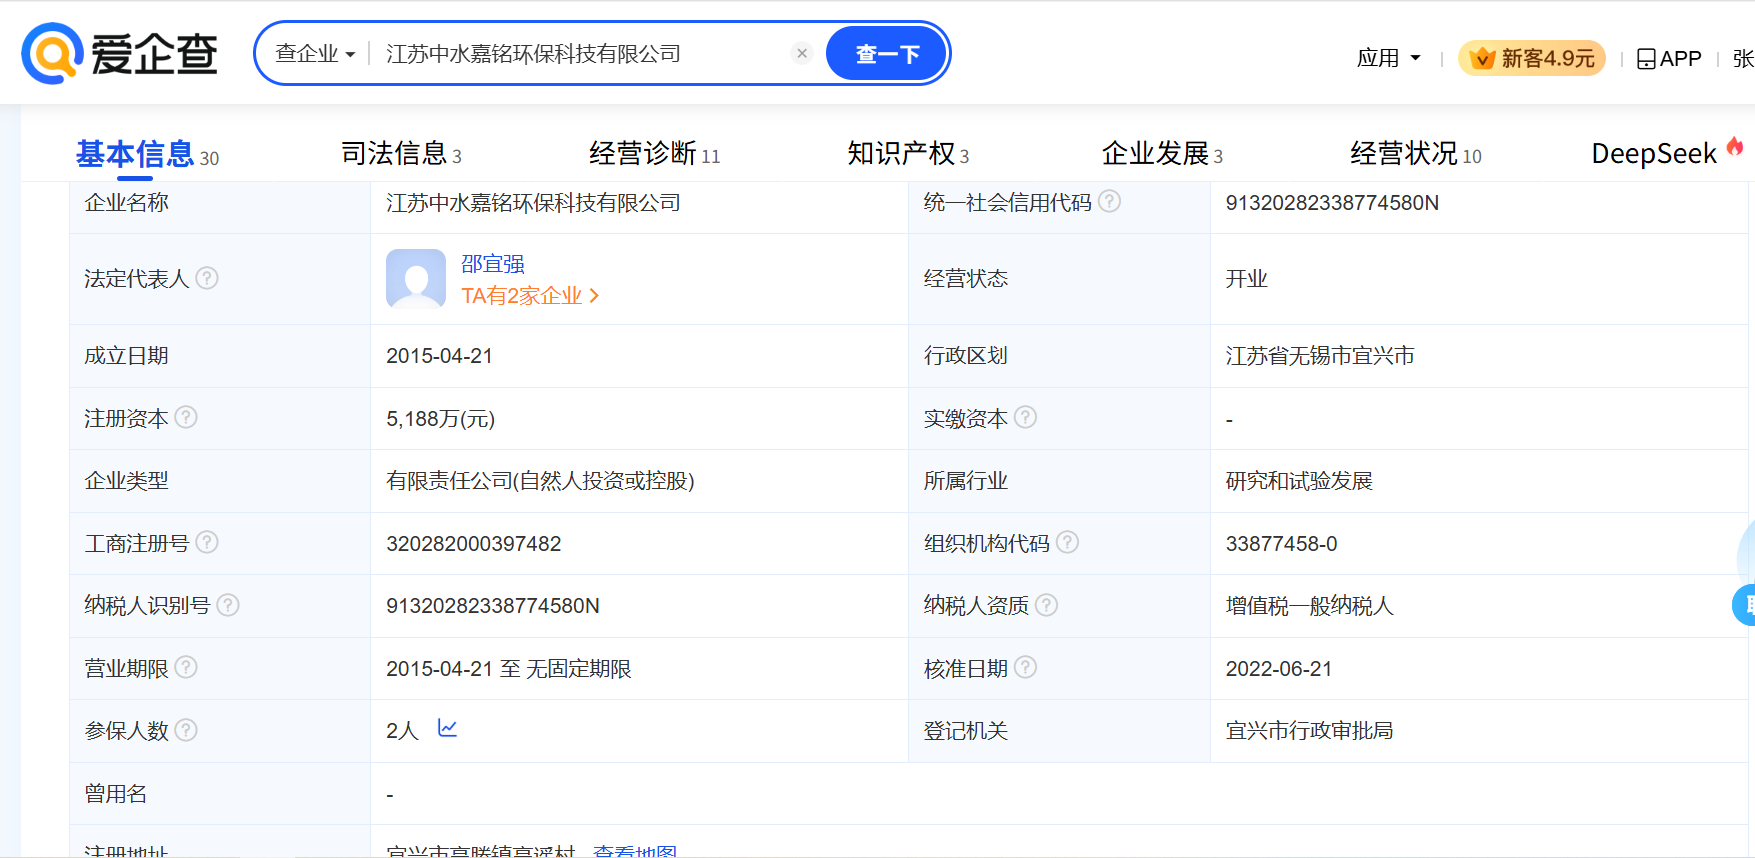Click the 320282000397482 registration number
Image resolution: width=1755 pixels, height=858 pixels.
474,544
